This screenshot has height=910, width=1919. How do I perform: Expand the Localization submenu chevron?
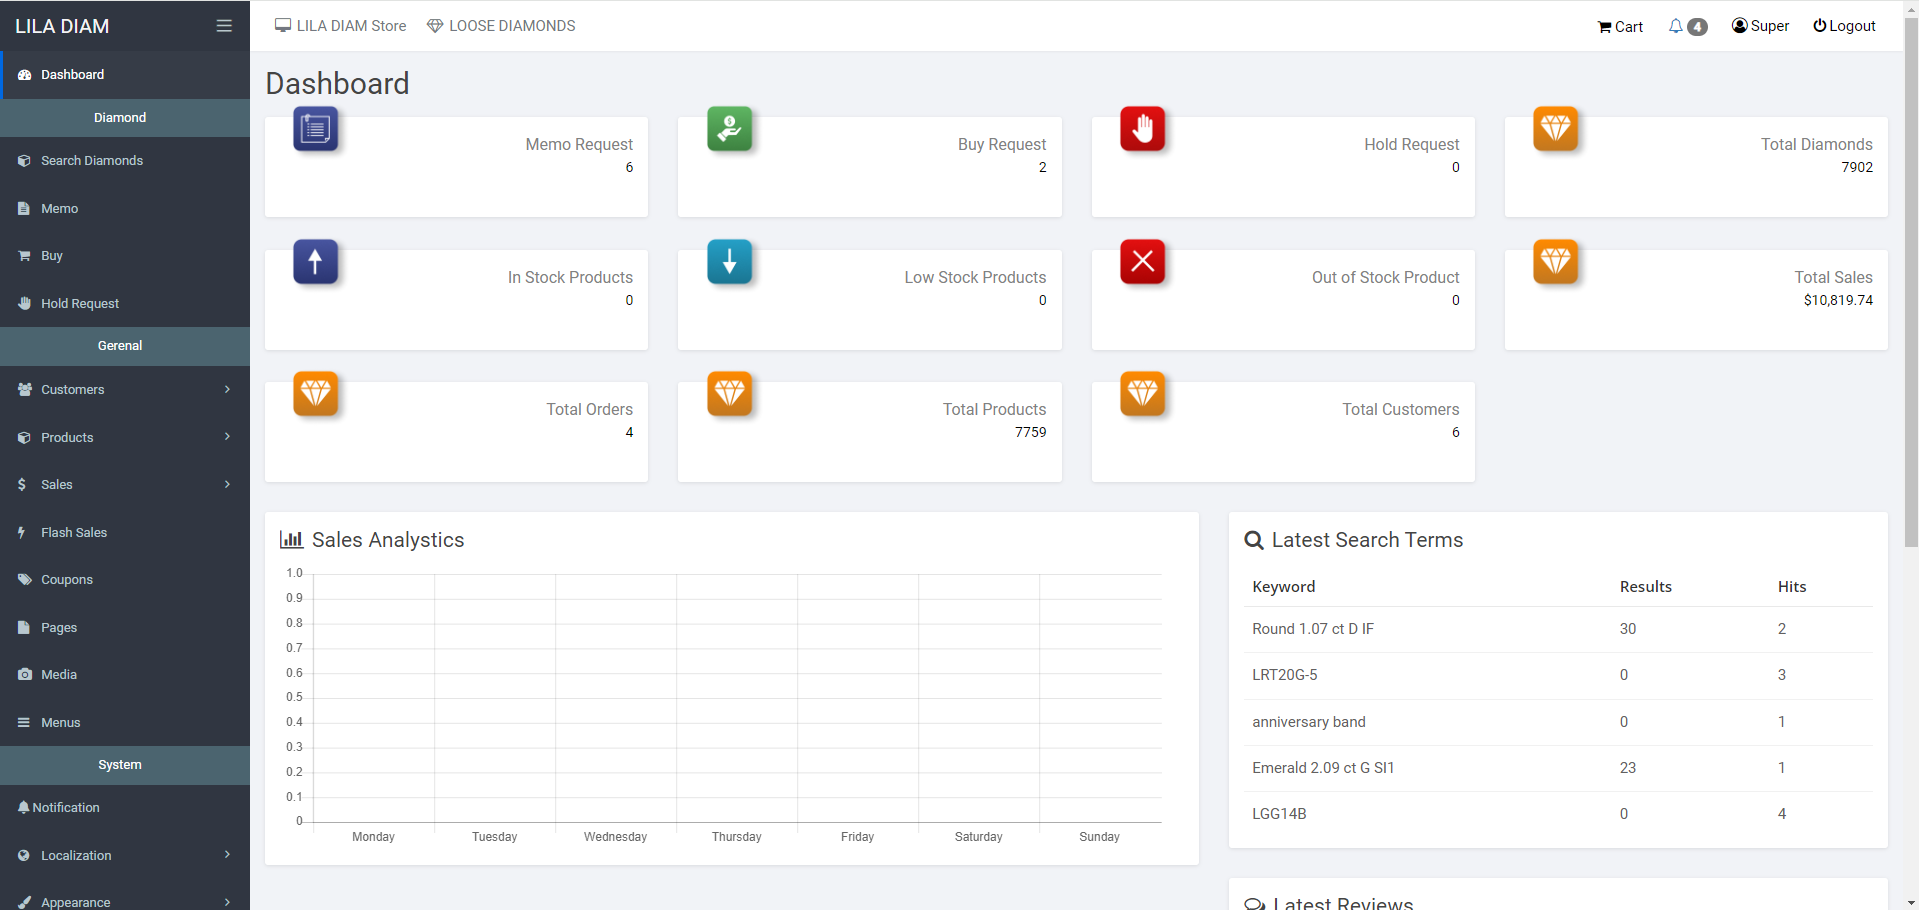(x=227, y=854)
